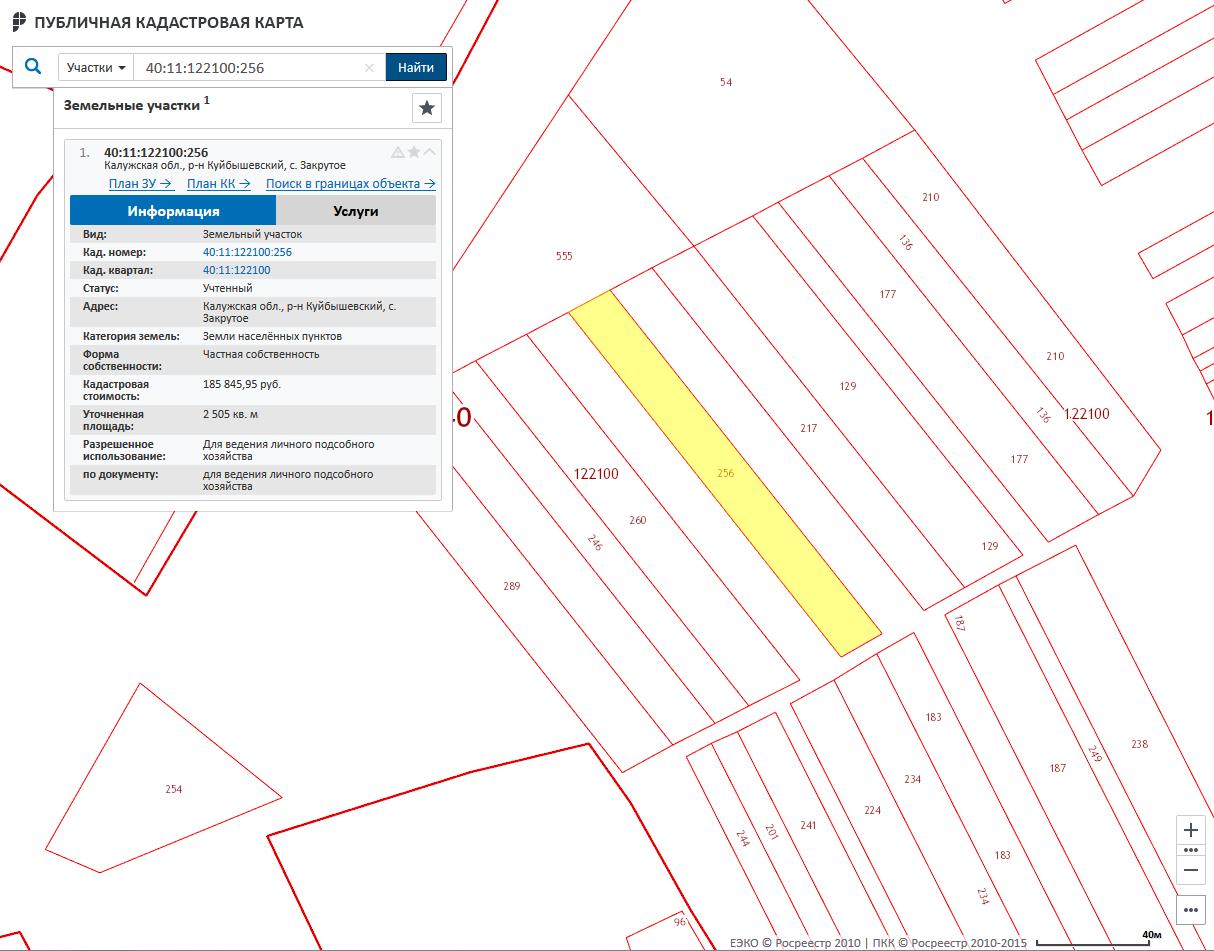Open the План КК link
1214x951 pixels.
[x=219, y=184]
